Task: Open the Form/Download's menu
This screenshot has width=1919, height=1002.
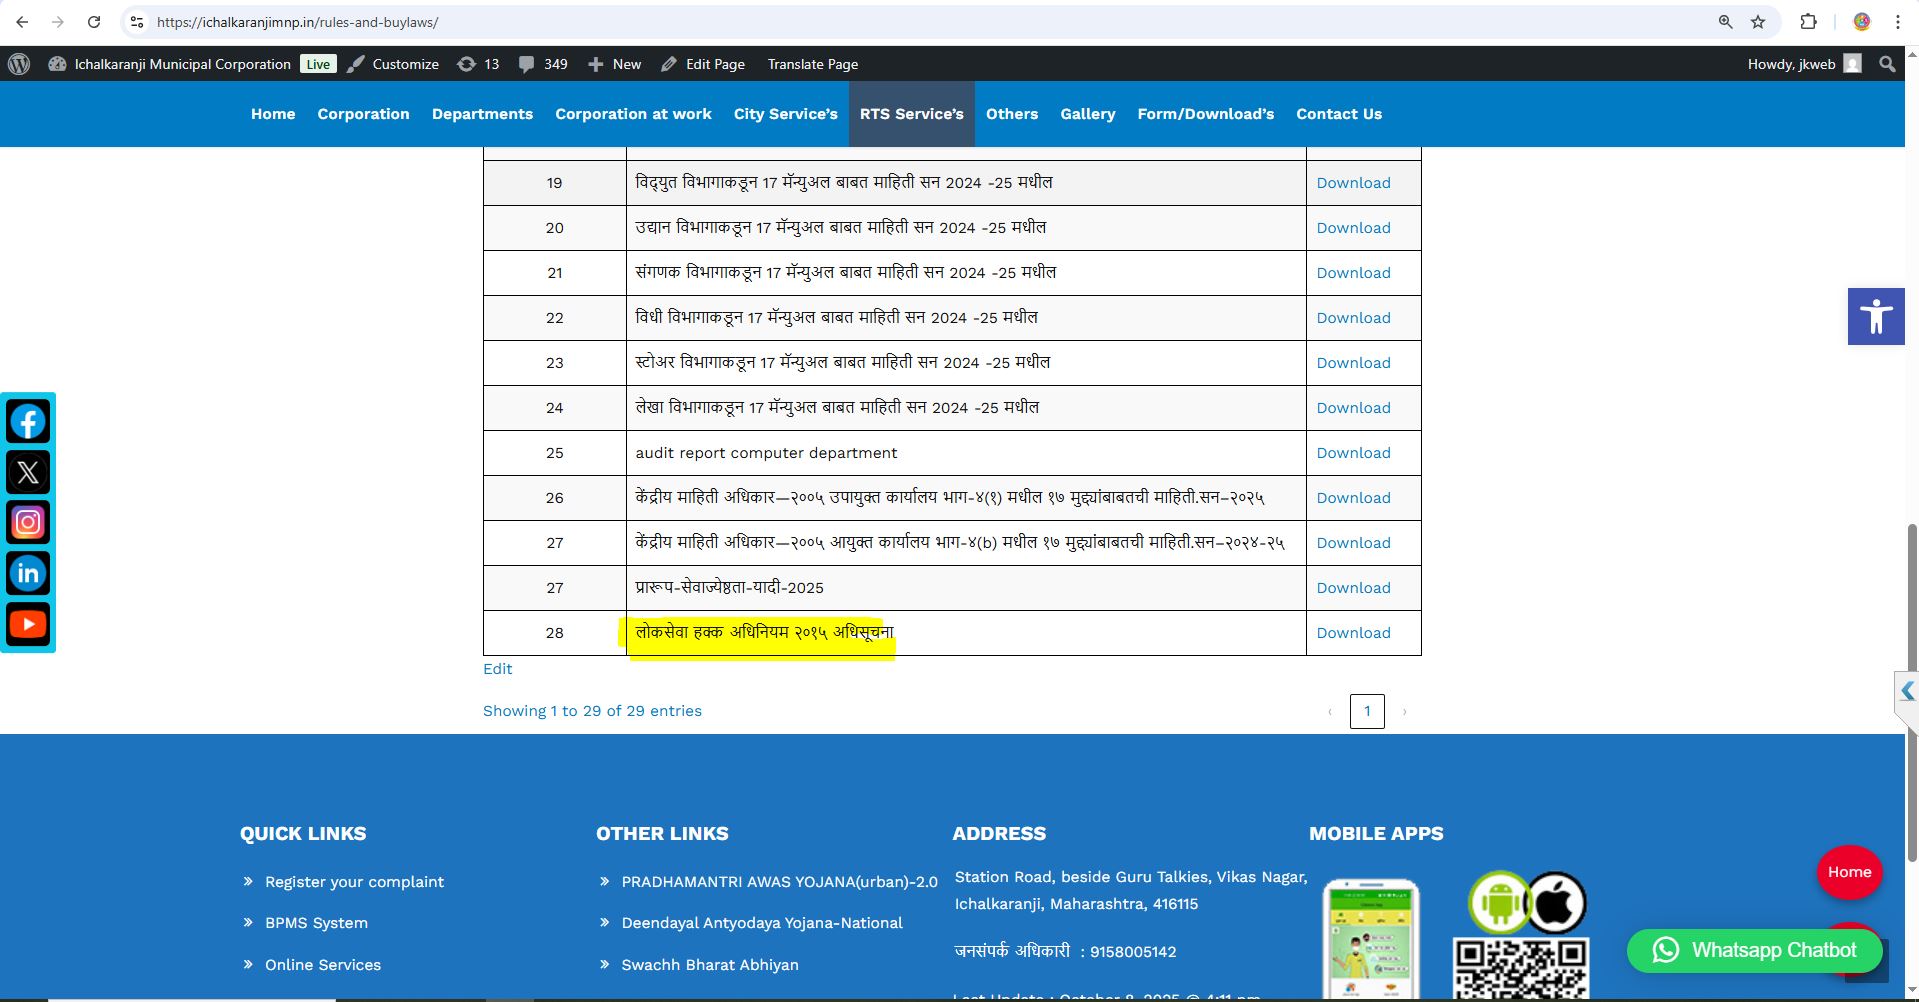Action: tap(1205, 114)
